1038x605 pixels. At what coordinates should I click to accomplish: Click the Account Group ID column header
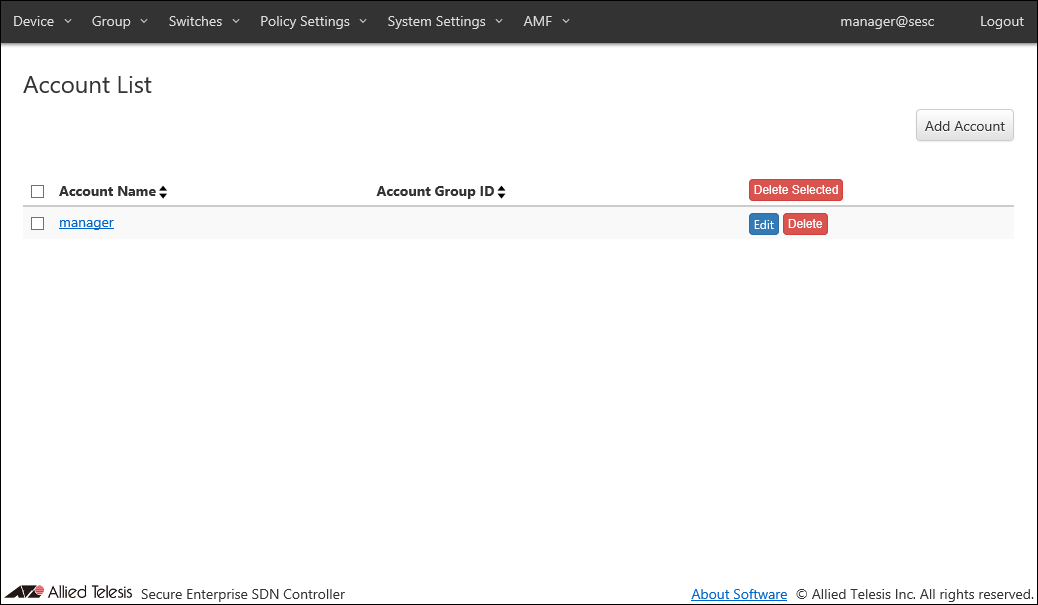435,191
